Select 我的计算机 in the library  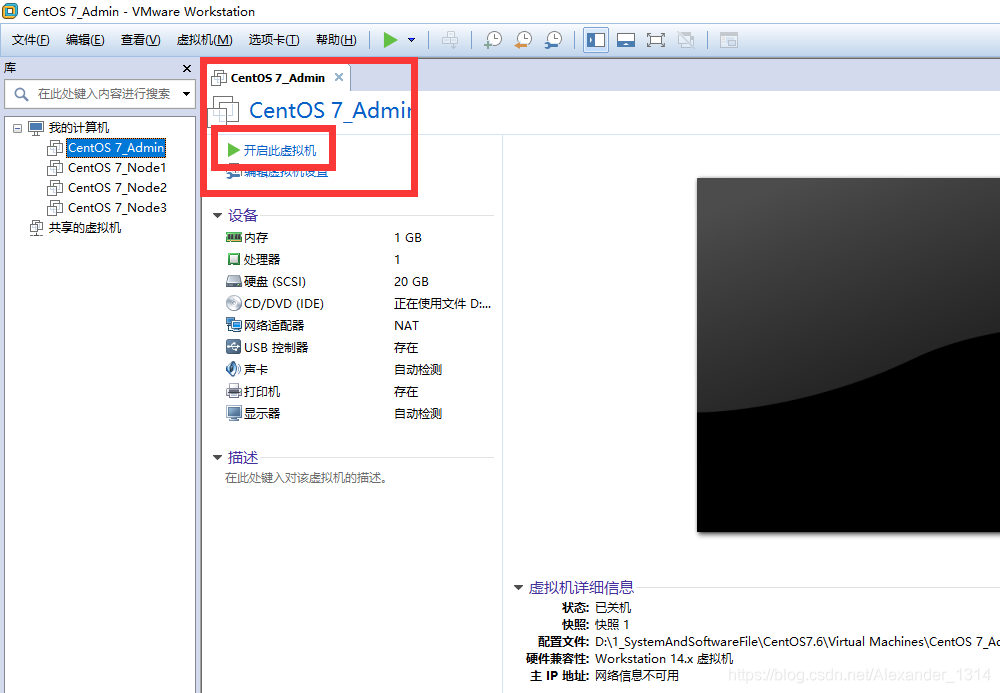click(78, 128)
